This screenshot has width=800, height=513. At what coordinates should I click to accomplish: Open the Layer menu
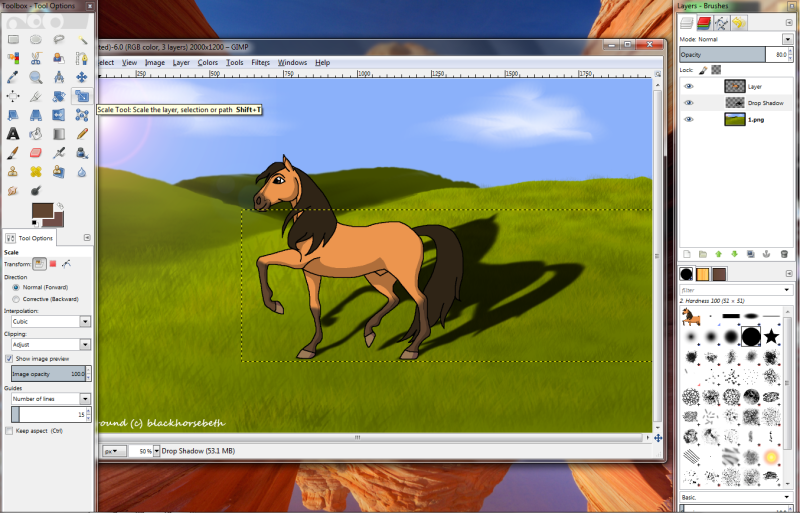[x=181, y=62]
